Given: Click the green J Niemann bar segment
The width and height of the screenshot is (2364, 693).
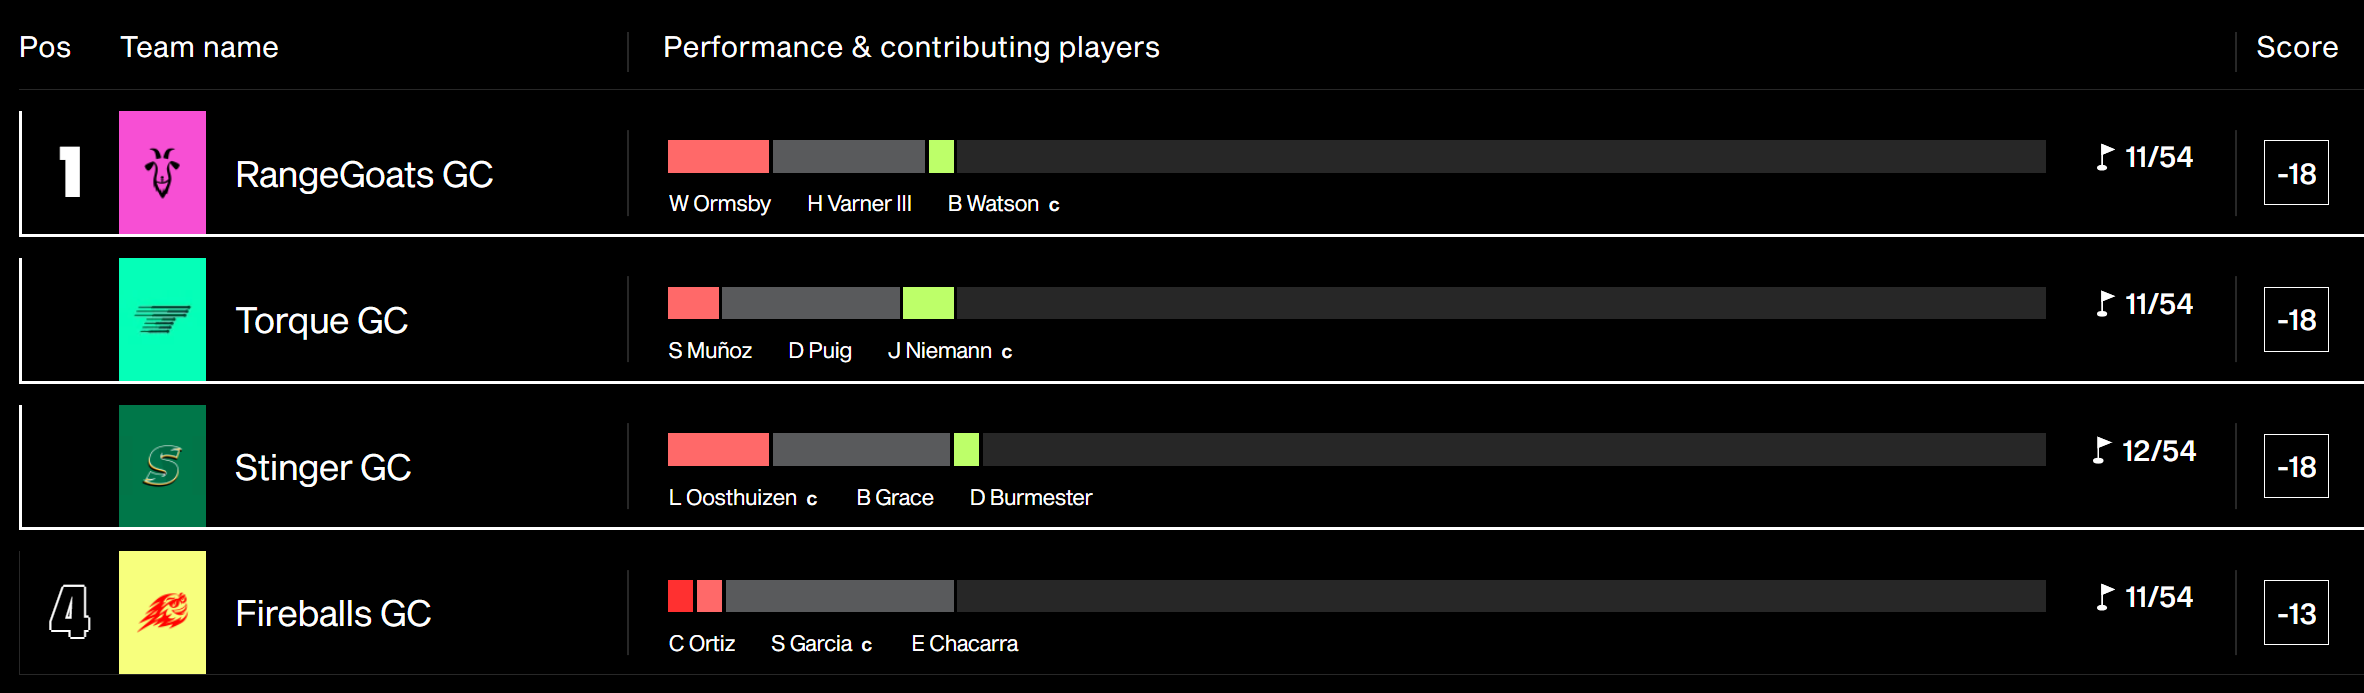Looking at the screenshot, I should pyautogui.click(x=928, y=303).
